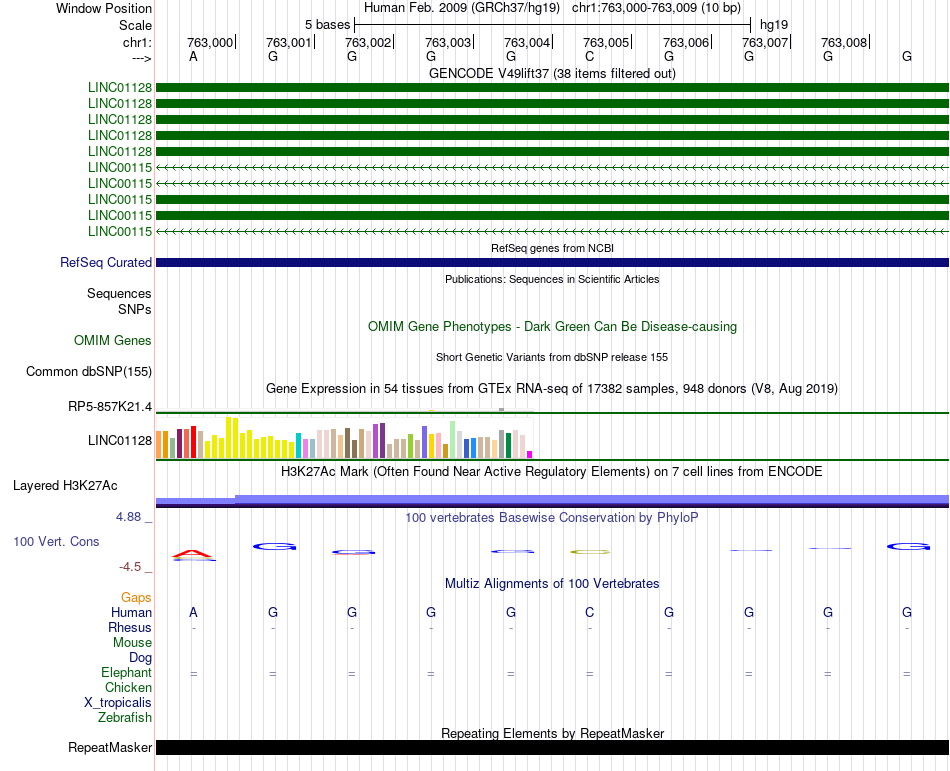Click the C base in the Human alignment row
Screen dimensions: 950x771
tap(590, 612)
